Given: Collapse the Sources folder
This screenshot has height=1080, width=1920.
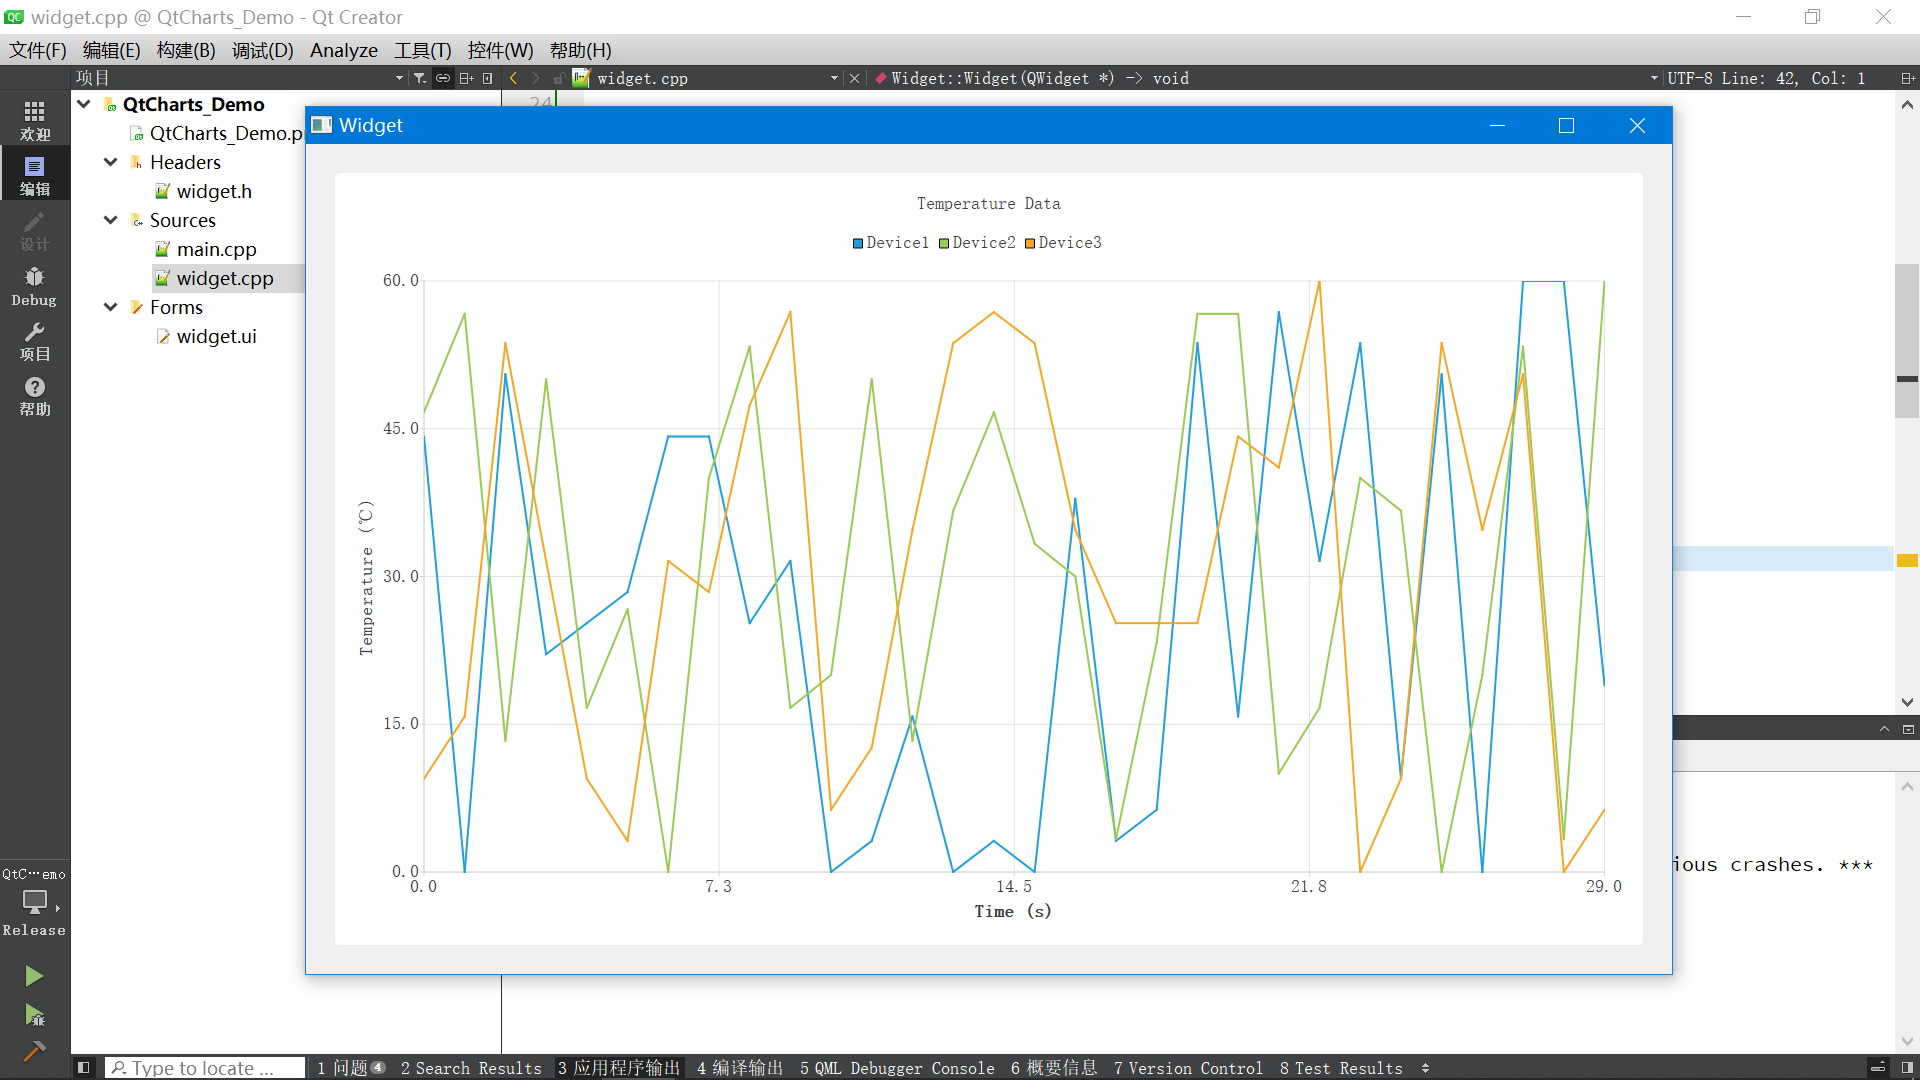Looking at the screenshot, I should point(111,220).
